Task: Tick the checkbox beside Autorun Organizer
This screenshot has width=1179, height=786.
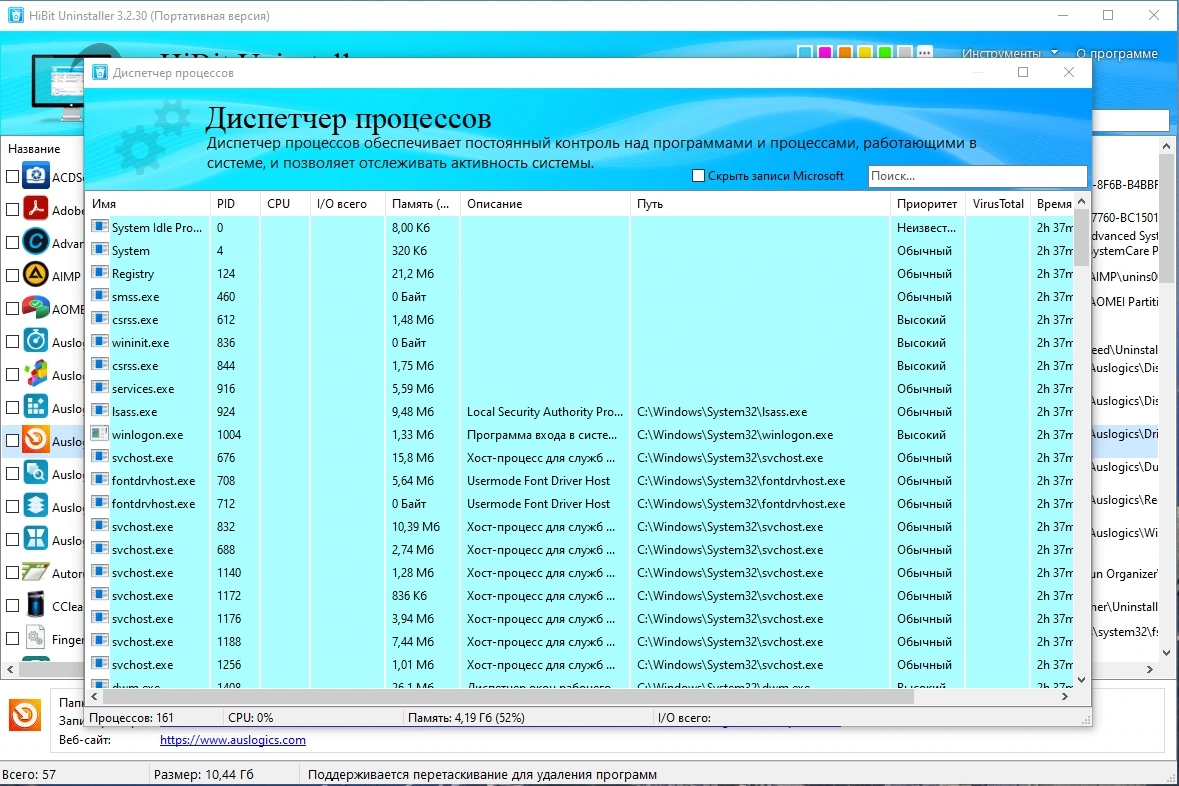Action: (12, 572)
